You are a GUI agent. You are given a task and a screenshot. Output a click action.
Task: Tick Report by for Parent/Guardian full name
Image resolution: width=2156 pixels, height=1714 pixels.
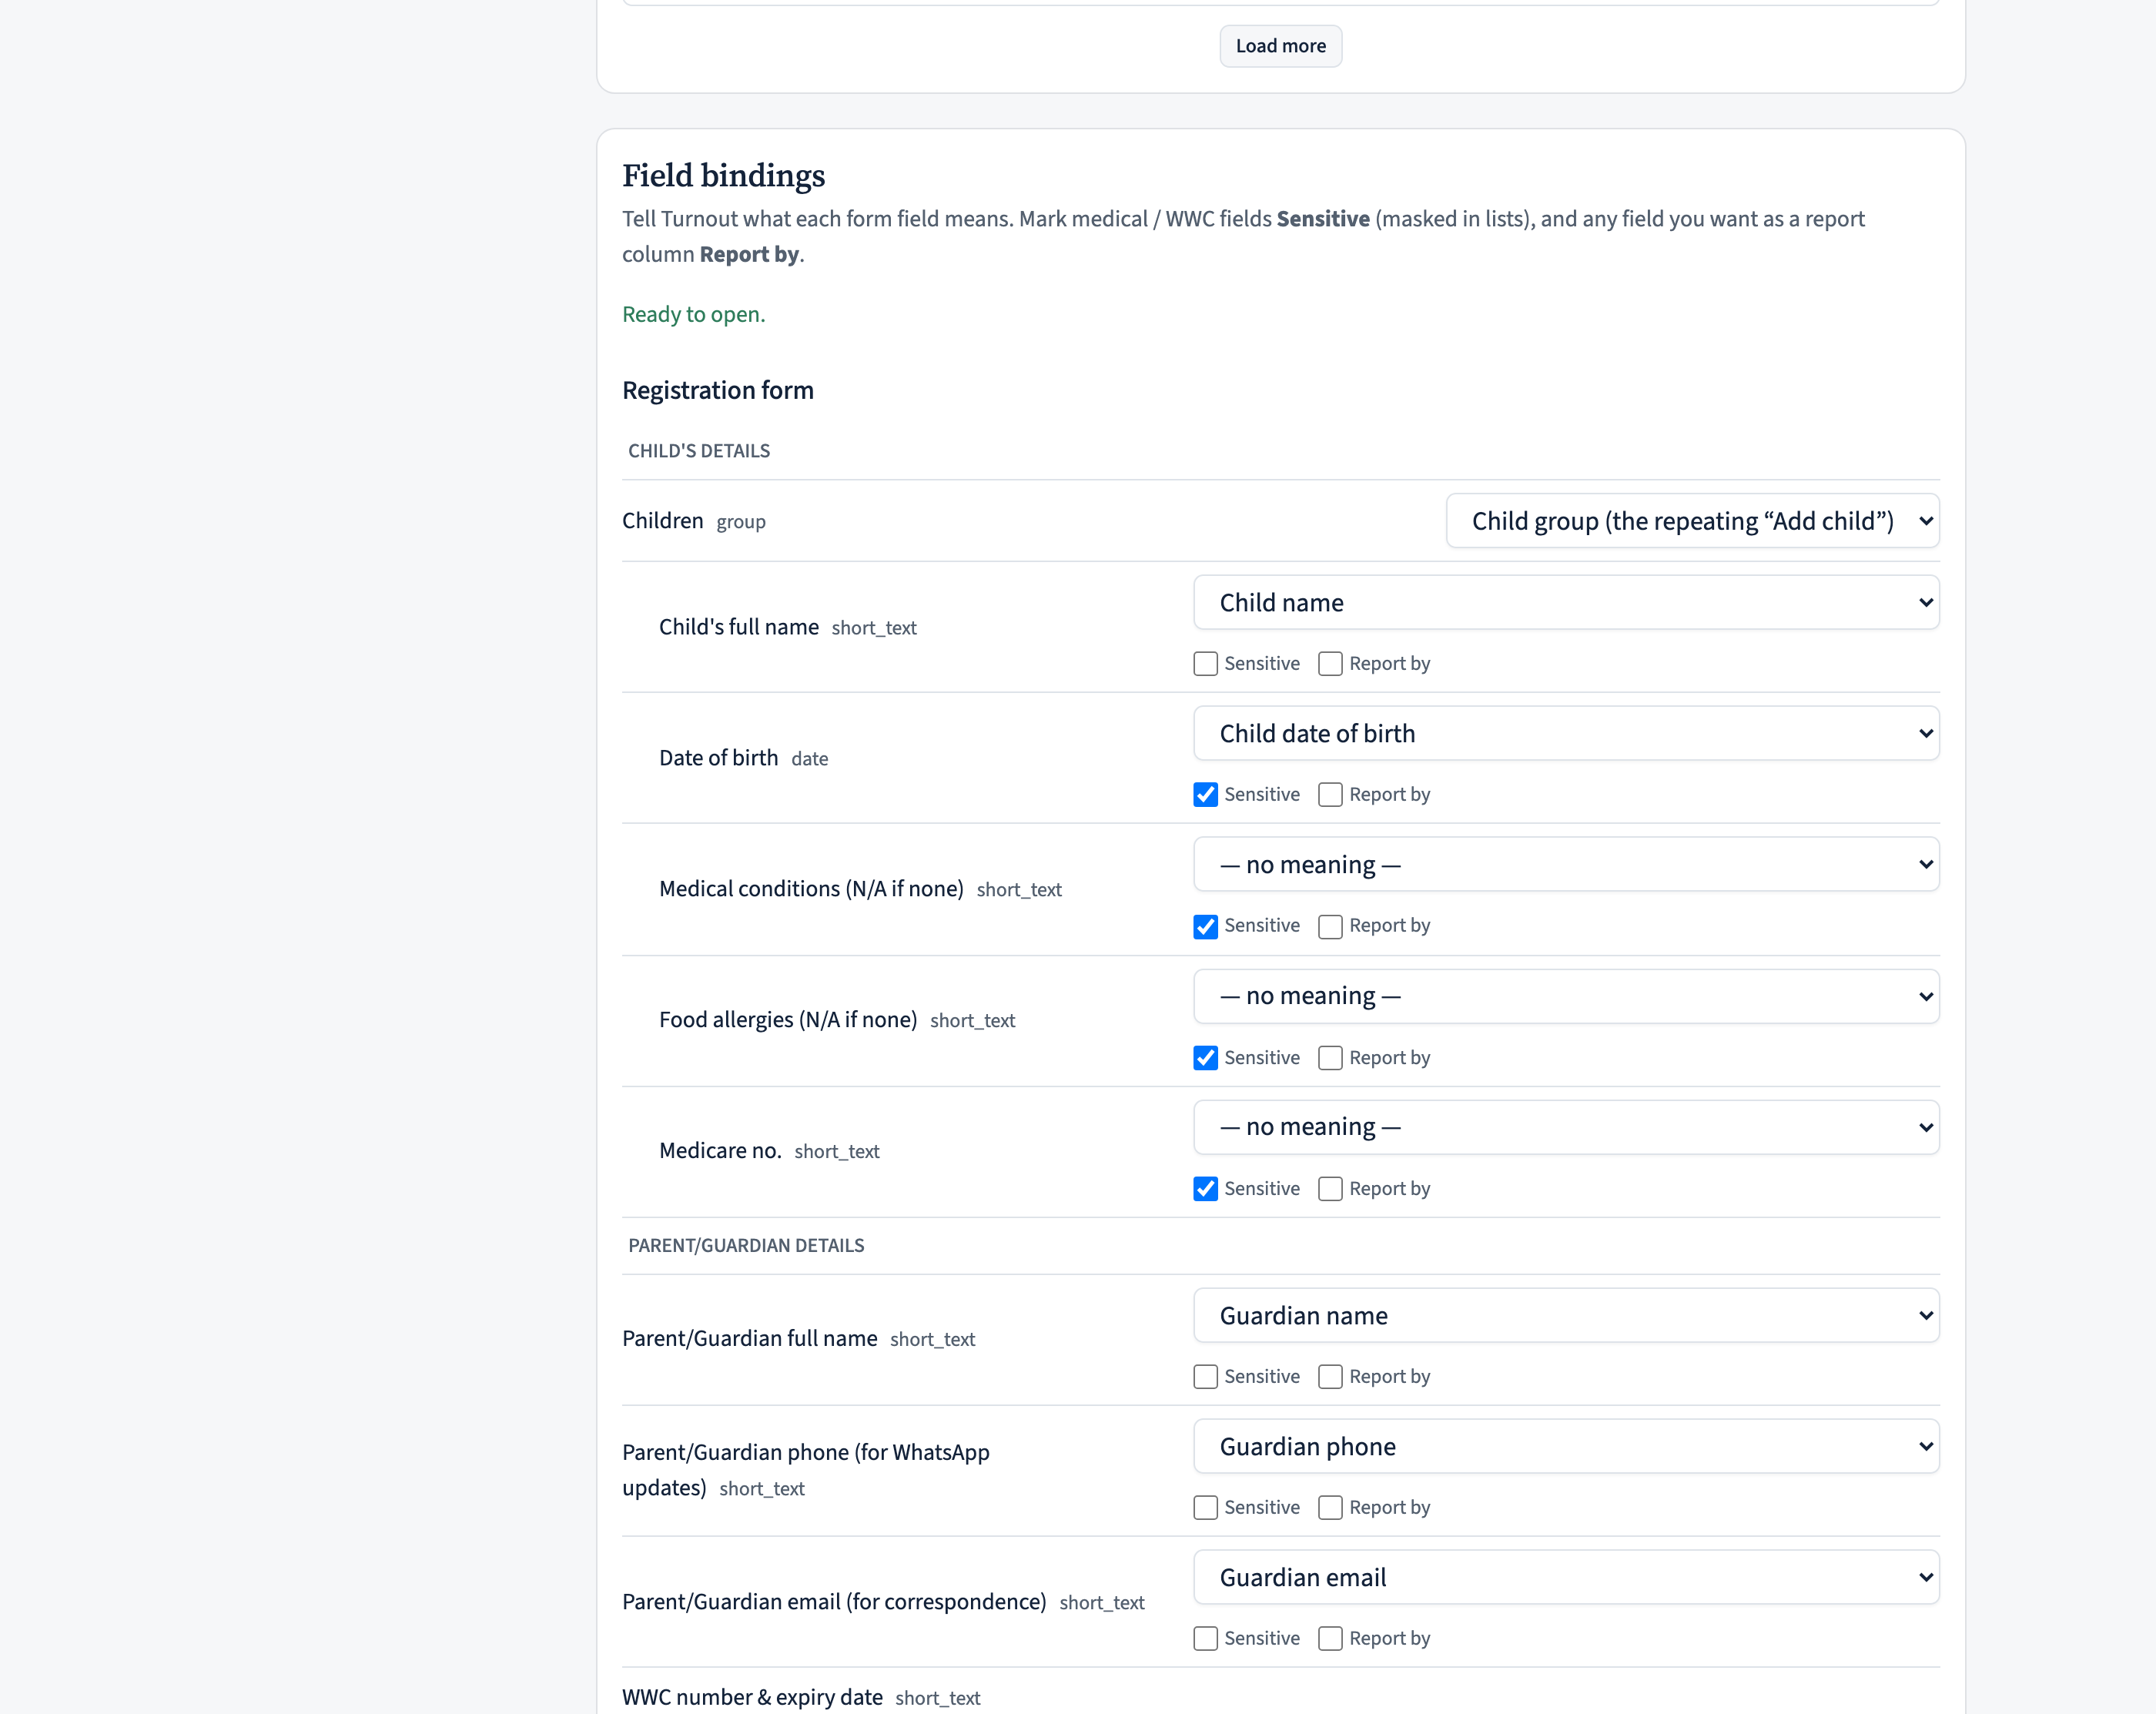point(1330,1377)
